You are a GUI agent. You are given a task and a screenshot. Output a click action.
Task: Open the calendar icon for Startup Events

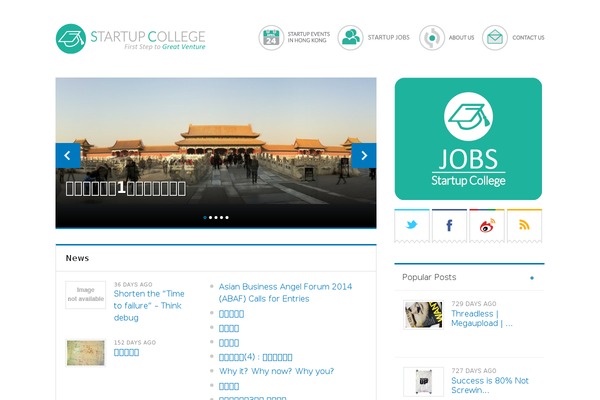pos(271,38)
